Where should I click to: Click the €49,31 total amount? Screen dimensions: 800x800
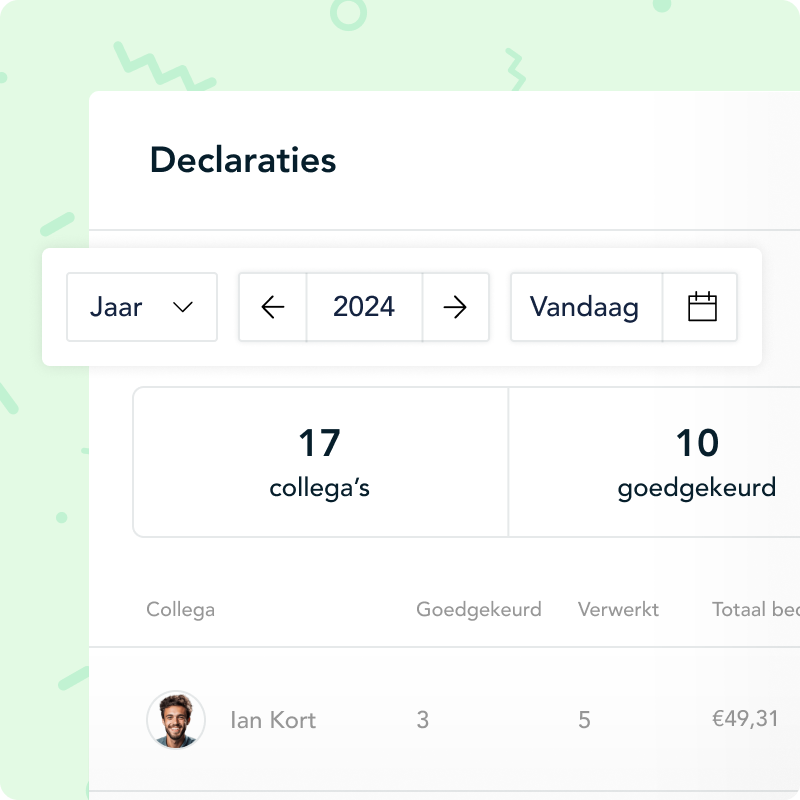pyautogui.click(x=744, y=719)
